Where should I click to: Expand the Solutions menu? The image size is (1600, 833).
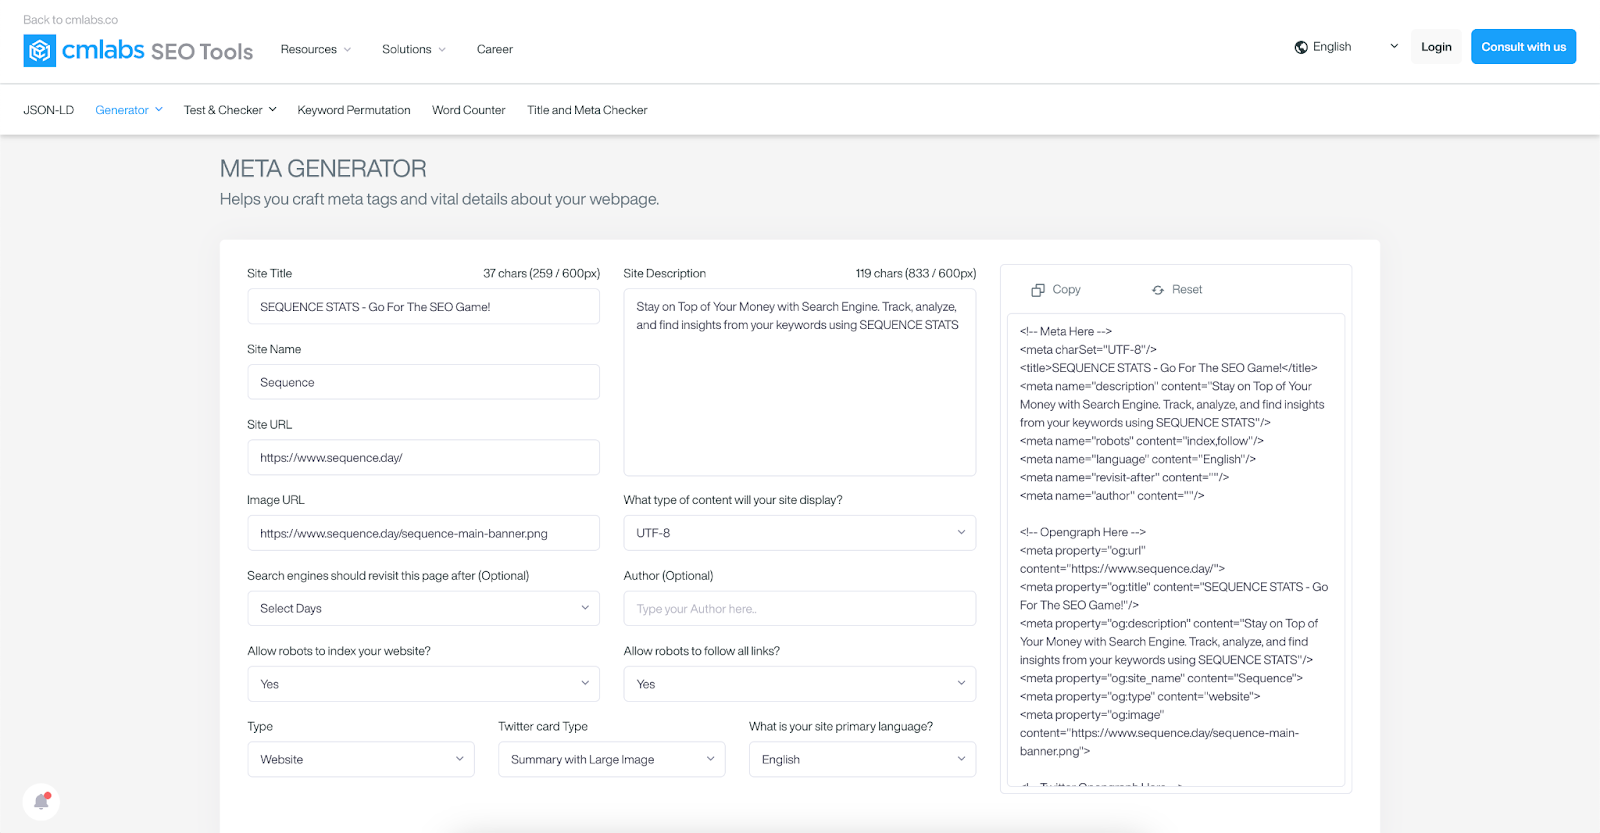point(414,49)
